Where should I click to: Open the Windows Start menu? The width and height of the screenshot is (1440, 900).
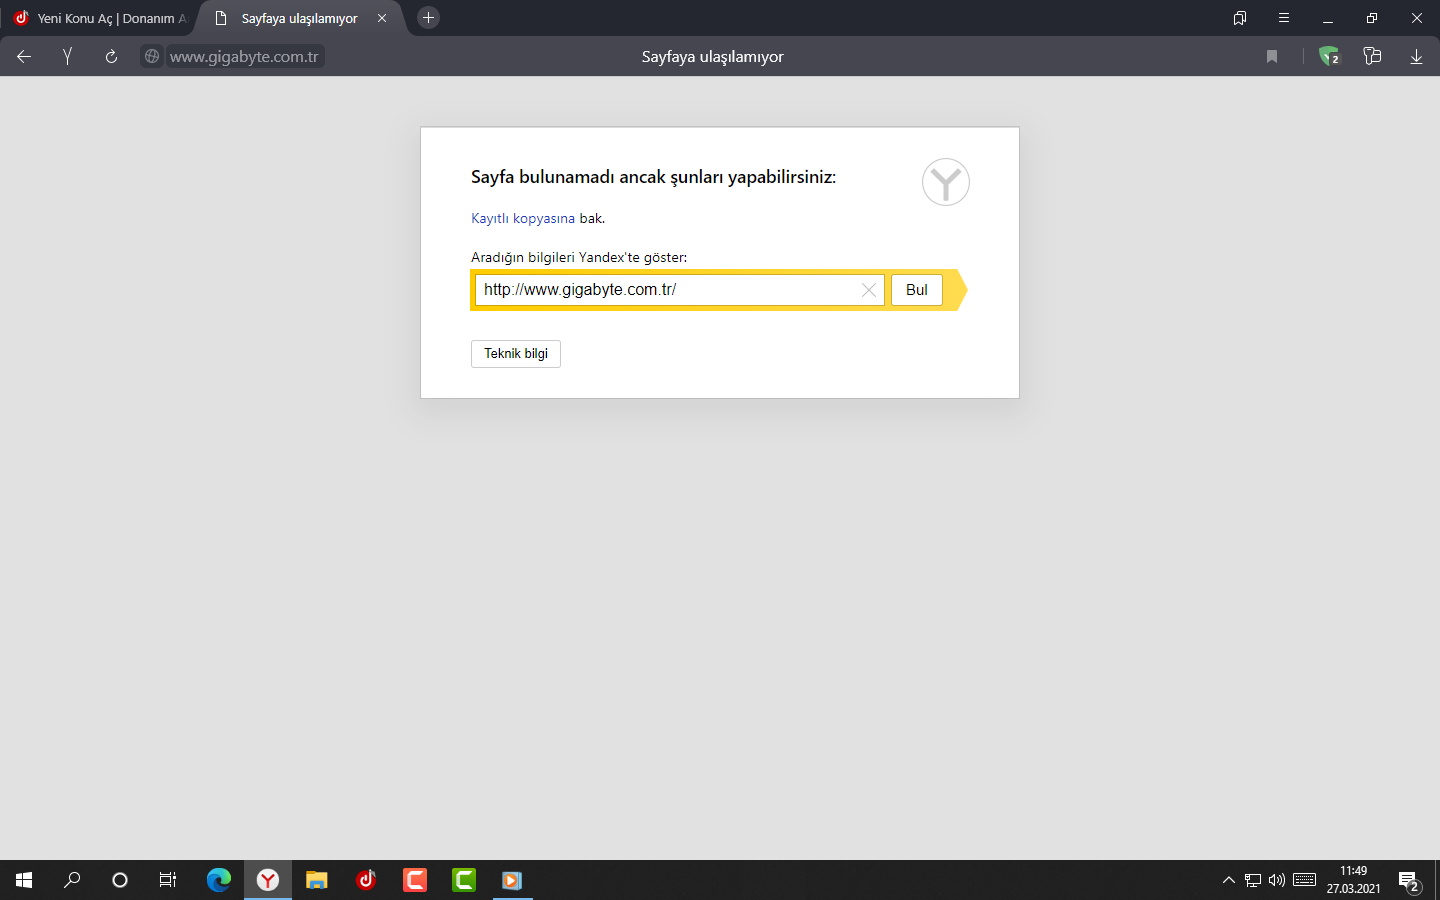point(24,880)
